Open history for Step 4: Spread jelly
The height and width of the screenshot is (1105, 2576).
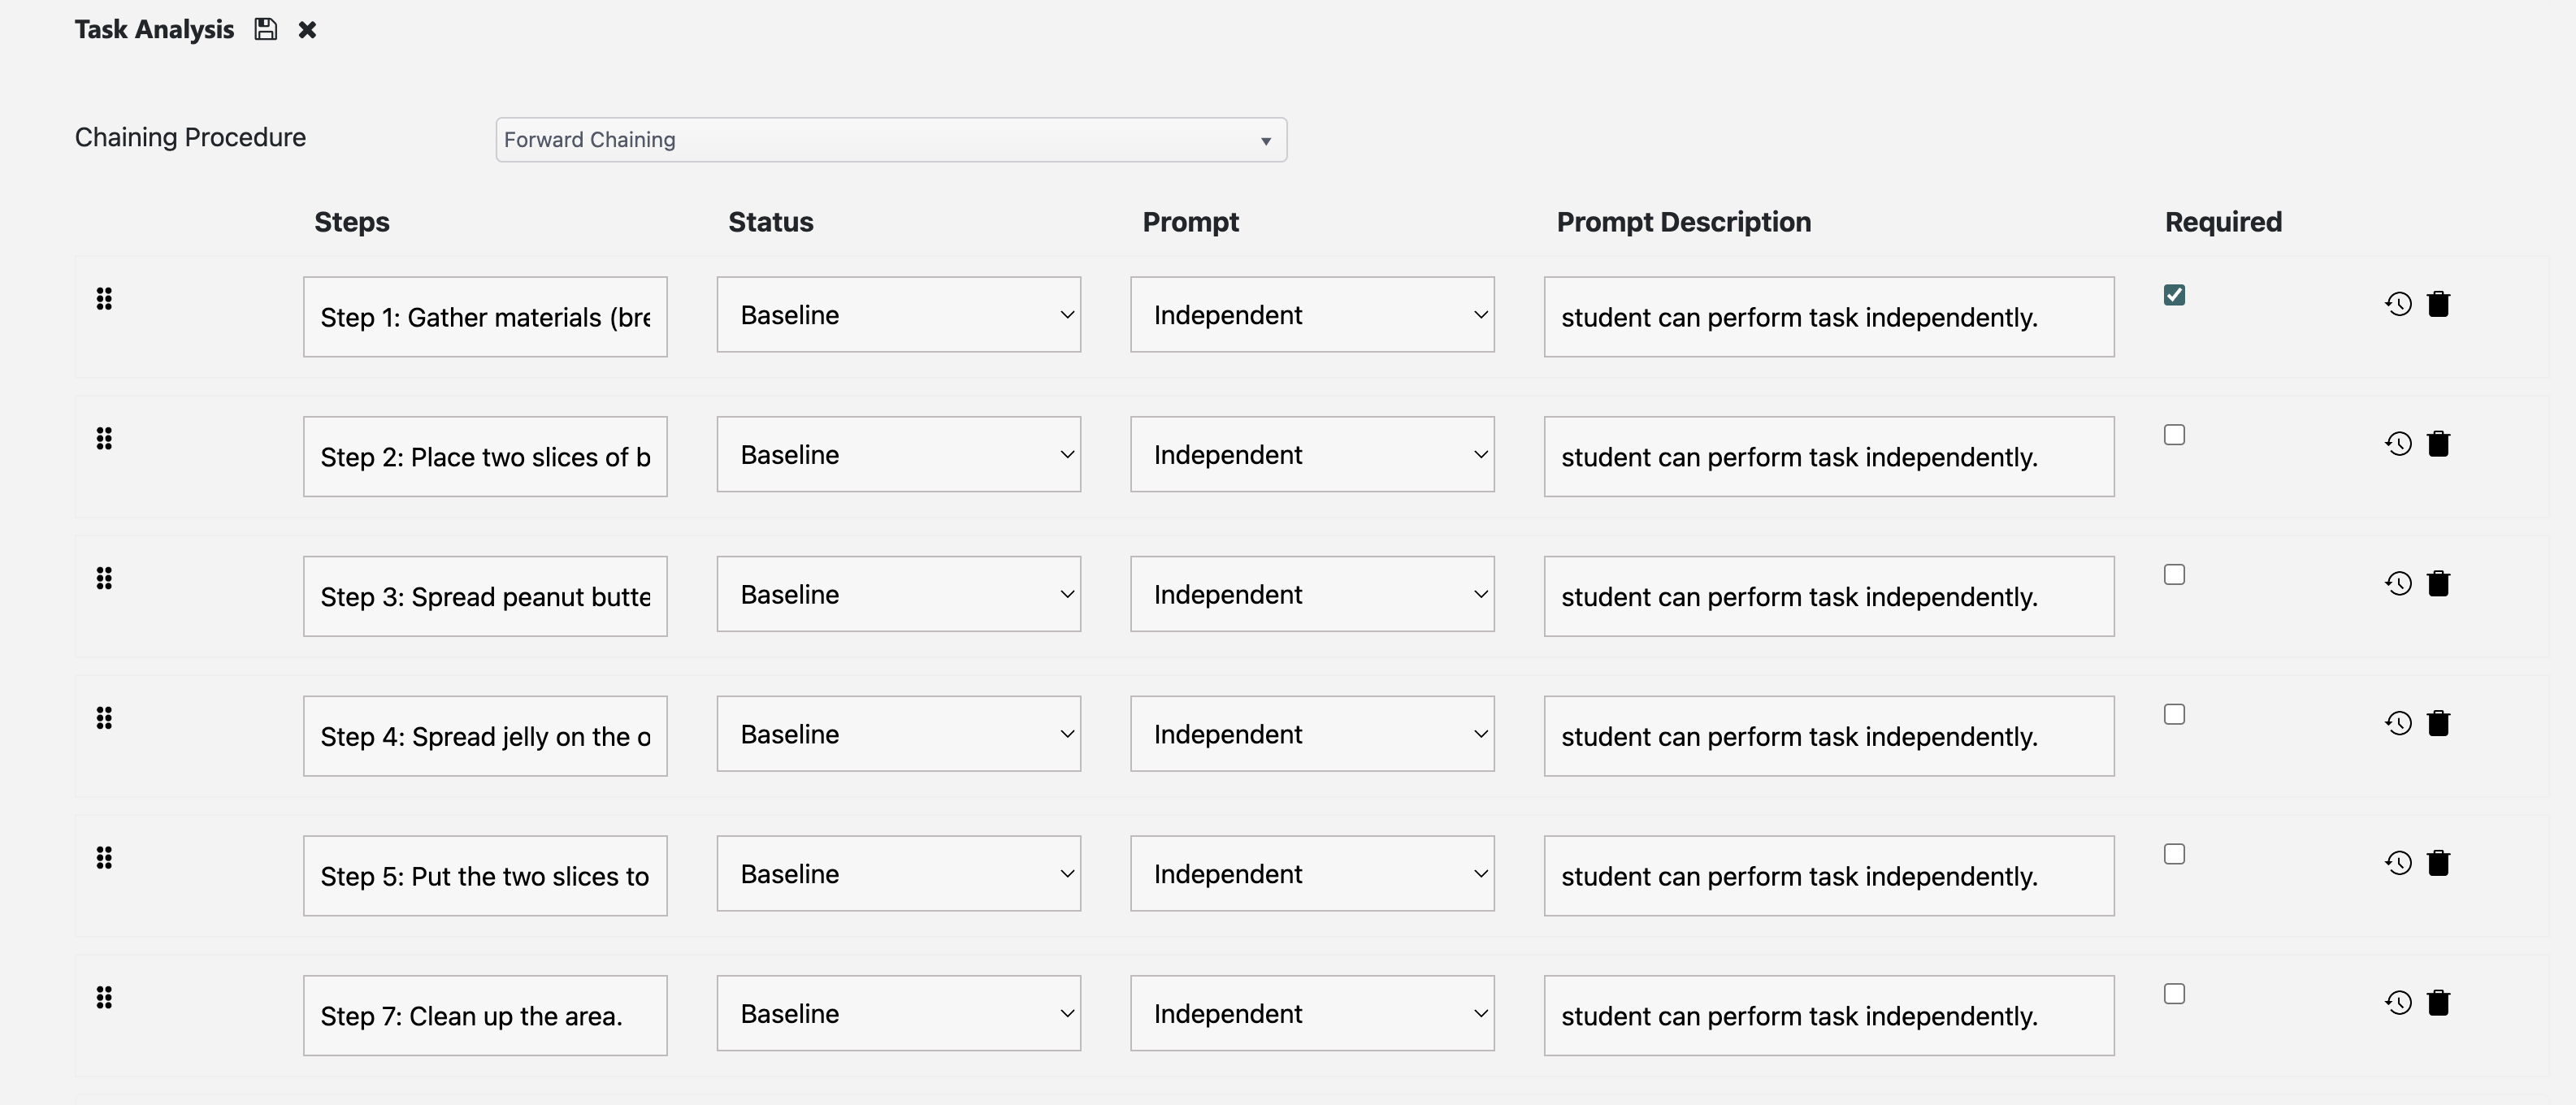(x=2398, y=723)
